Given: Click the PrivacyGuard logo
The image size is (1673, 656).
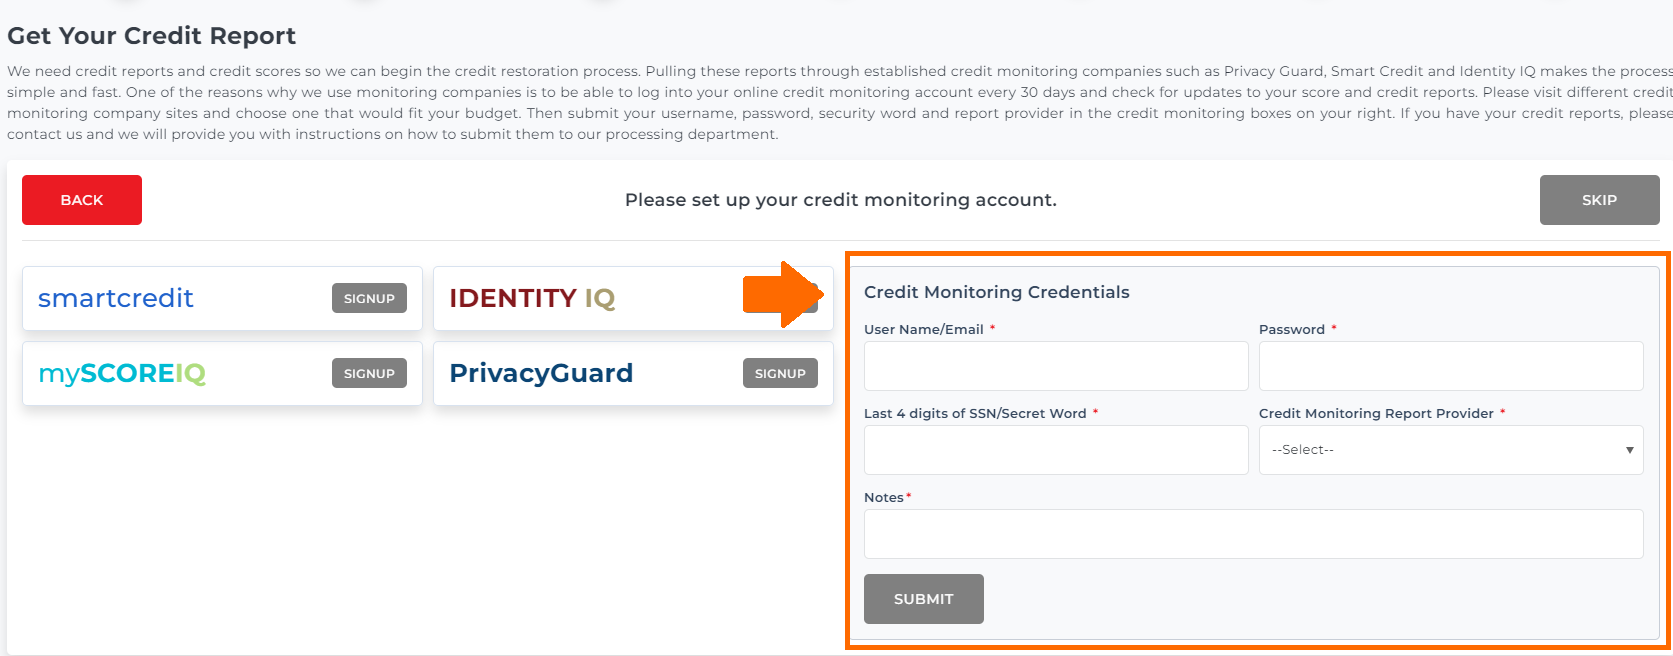Looking at the screenshot, I should click(541, 373).
